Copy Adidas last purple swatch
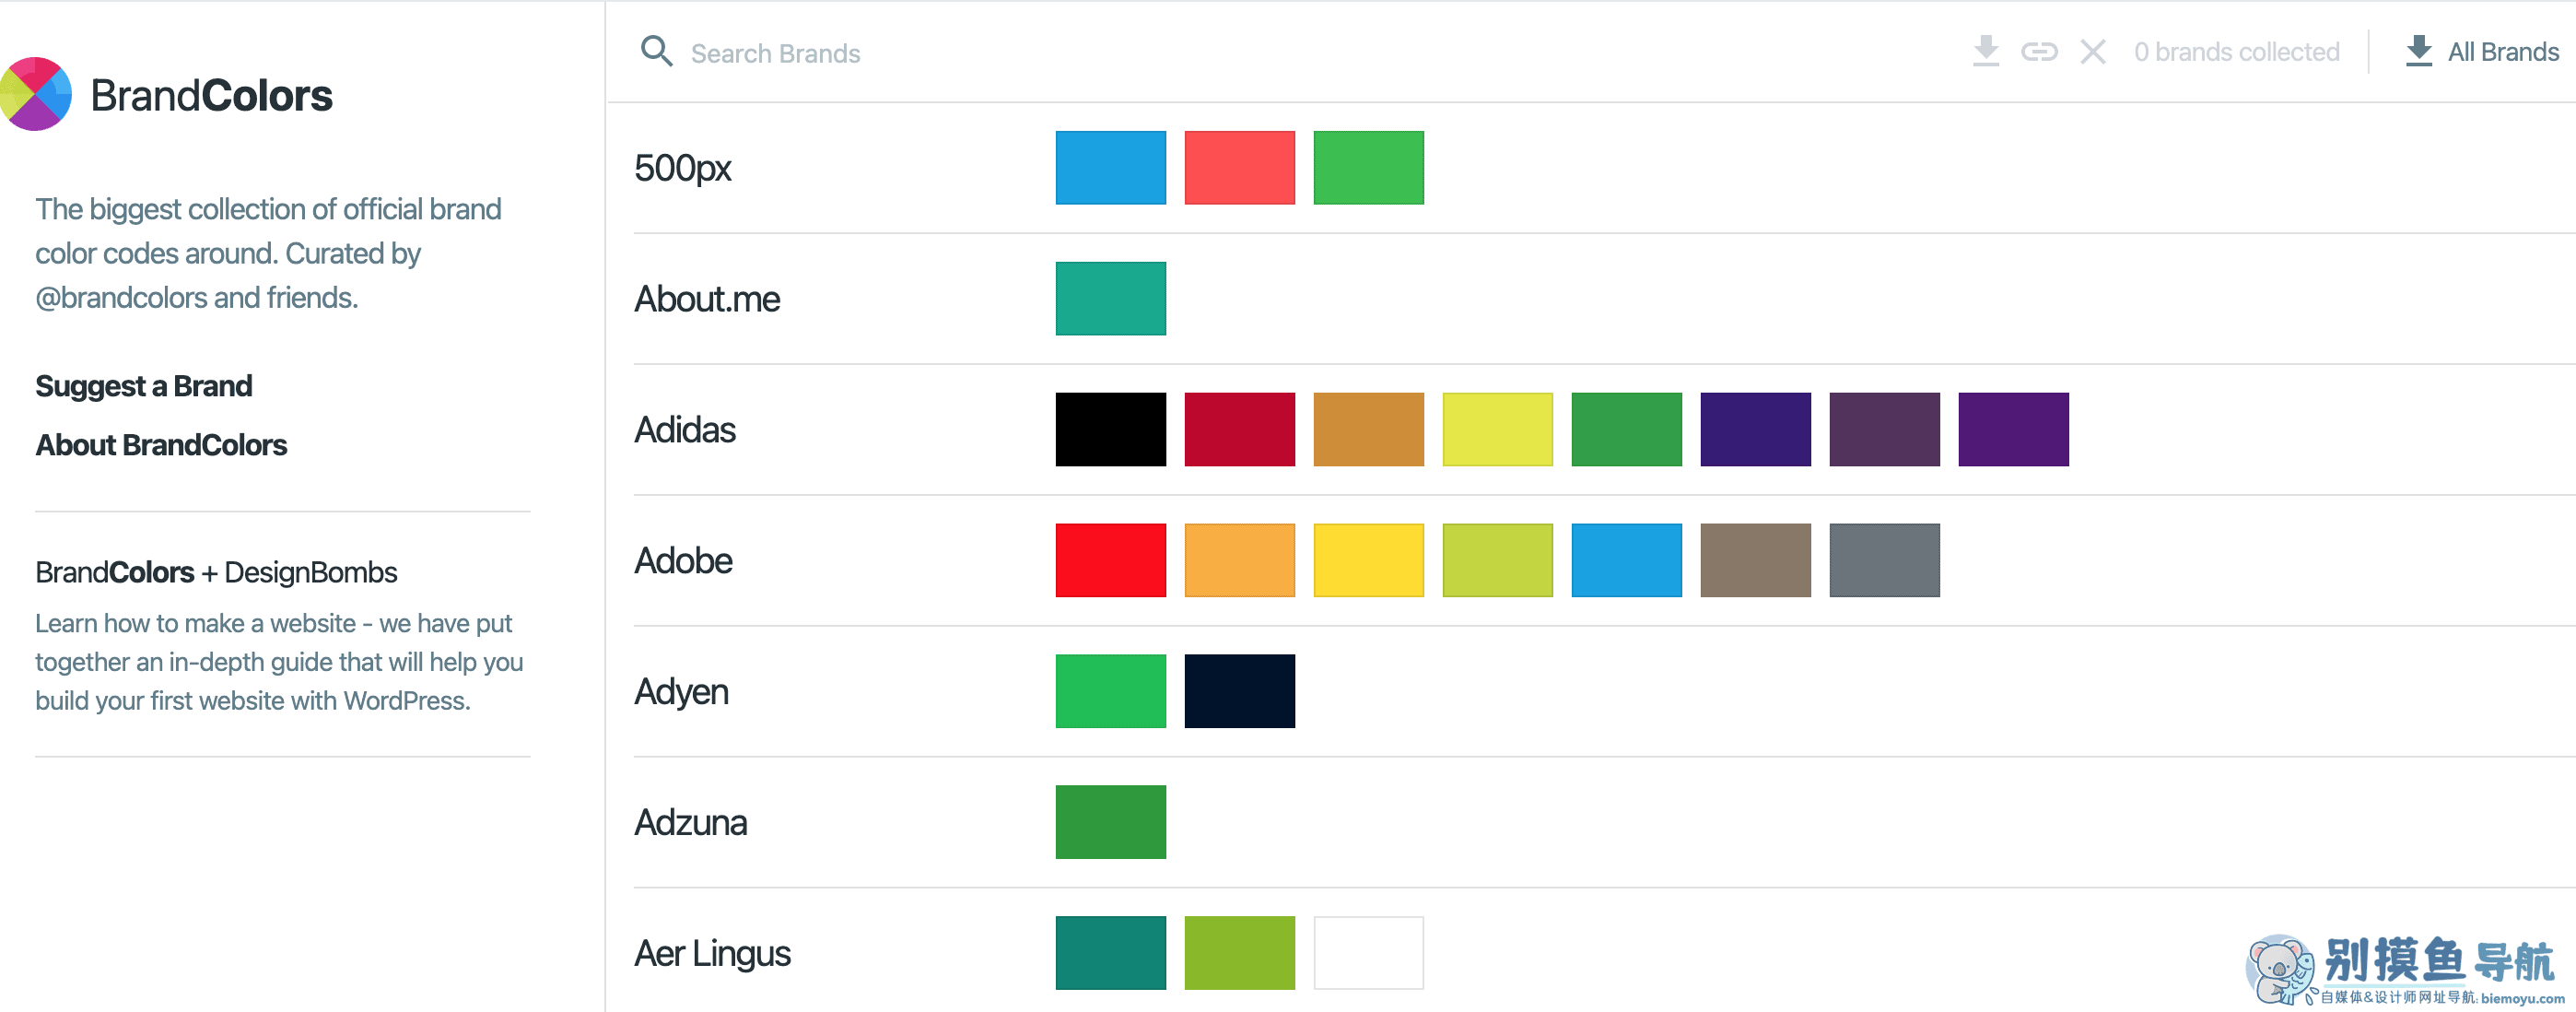 [2014, 430]
